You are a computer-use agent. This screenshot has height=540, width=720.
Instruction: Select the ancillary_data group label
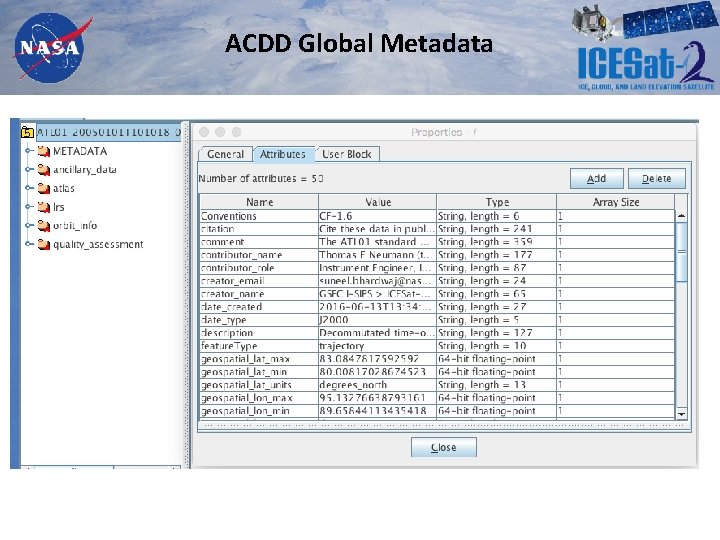pos(84,170)
